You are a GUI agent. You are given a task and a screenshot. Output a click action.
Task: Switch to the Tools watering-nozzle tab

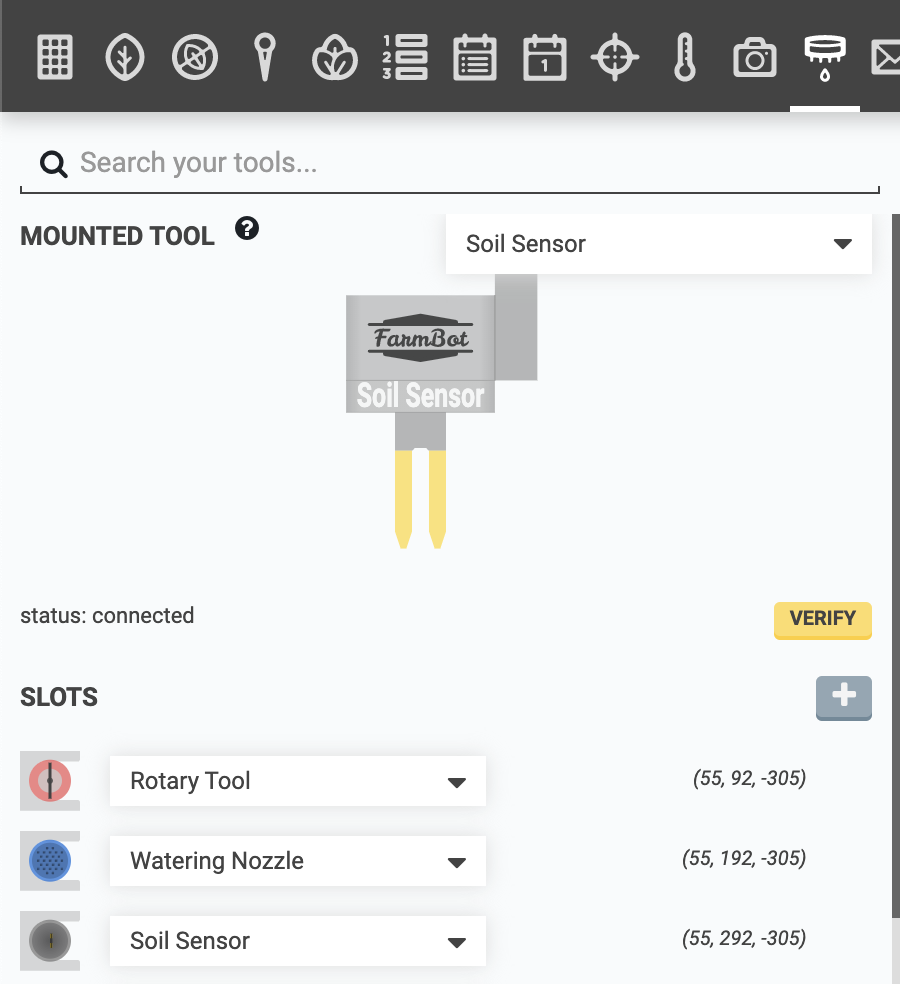(x=824, y=57)
